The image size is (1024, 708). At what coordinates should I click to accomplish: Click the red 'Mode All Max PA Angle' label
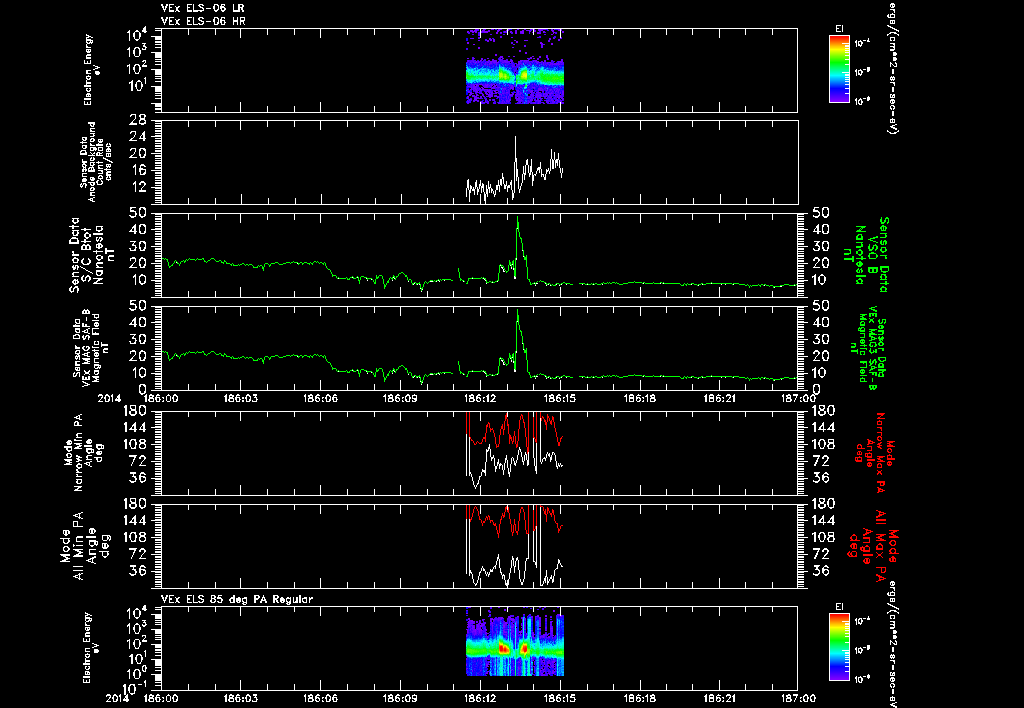[874, 546]
